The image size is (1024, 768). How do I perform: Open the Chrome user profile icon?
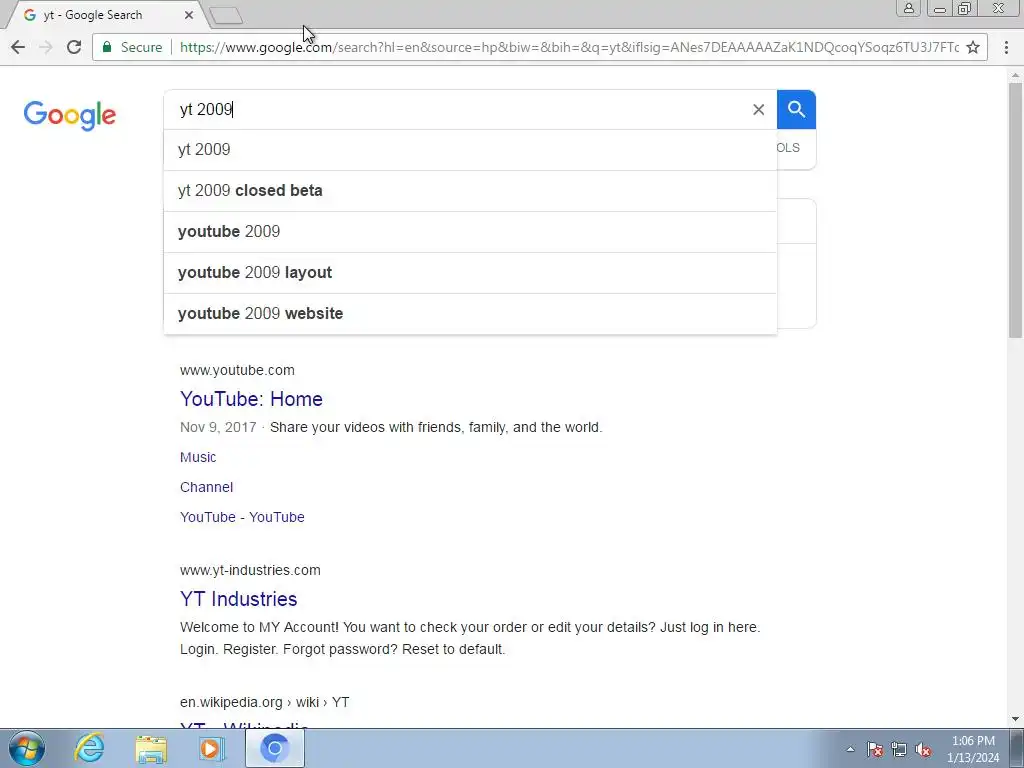click(908, 8)
